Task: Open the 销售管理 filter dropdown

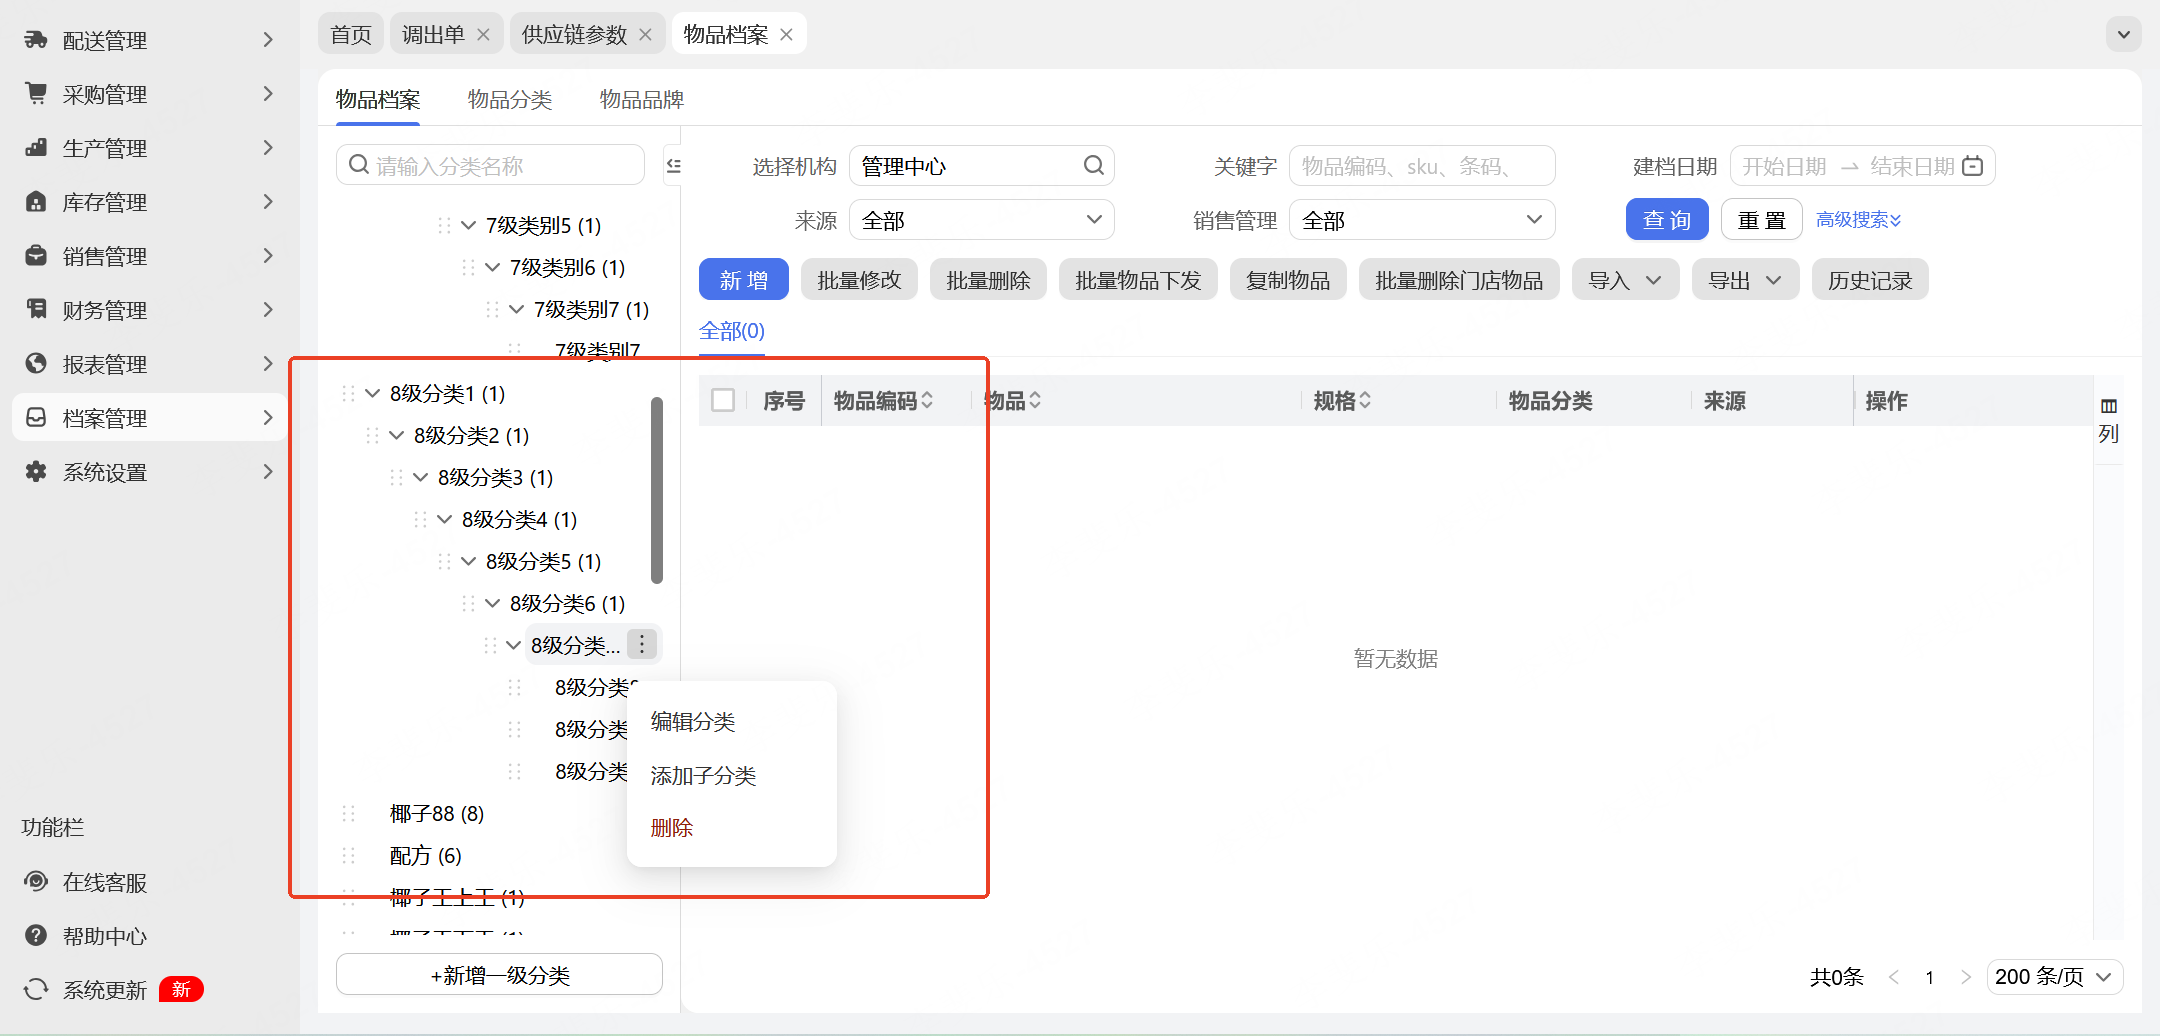Action: pos(1421,220)
